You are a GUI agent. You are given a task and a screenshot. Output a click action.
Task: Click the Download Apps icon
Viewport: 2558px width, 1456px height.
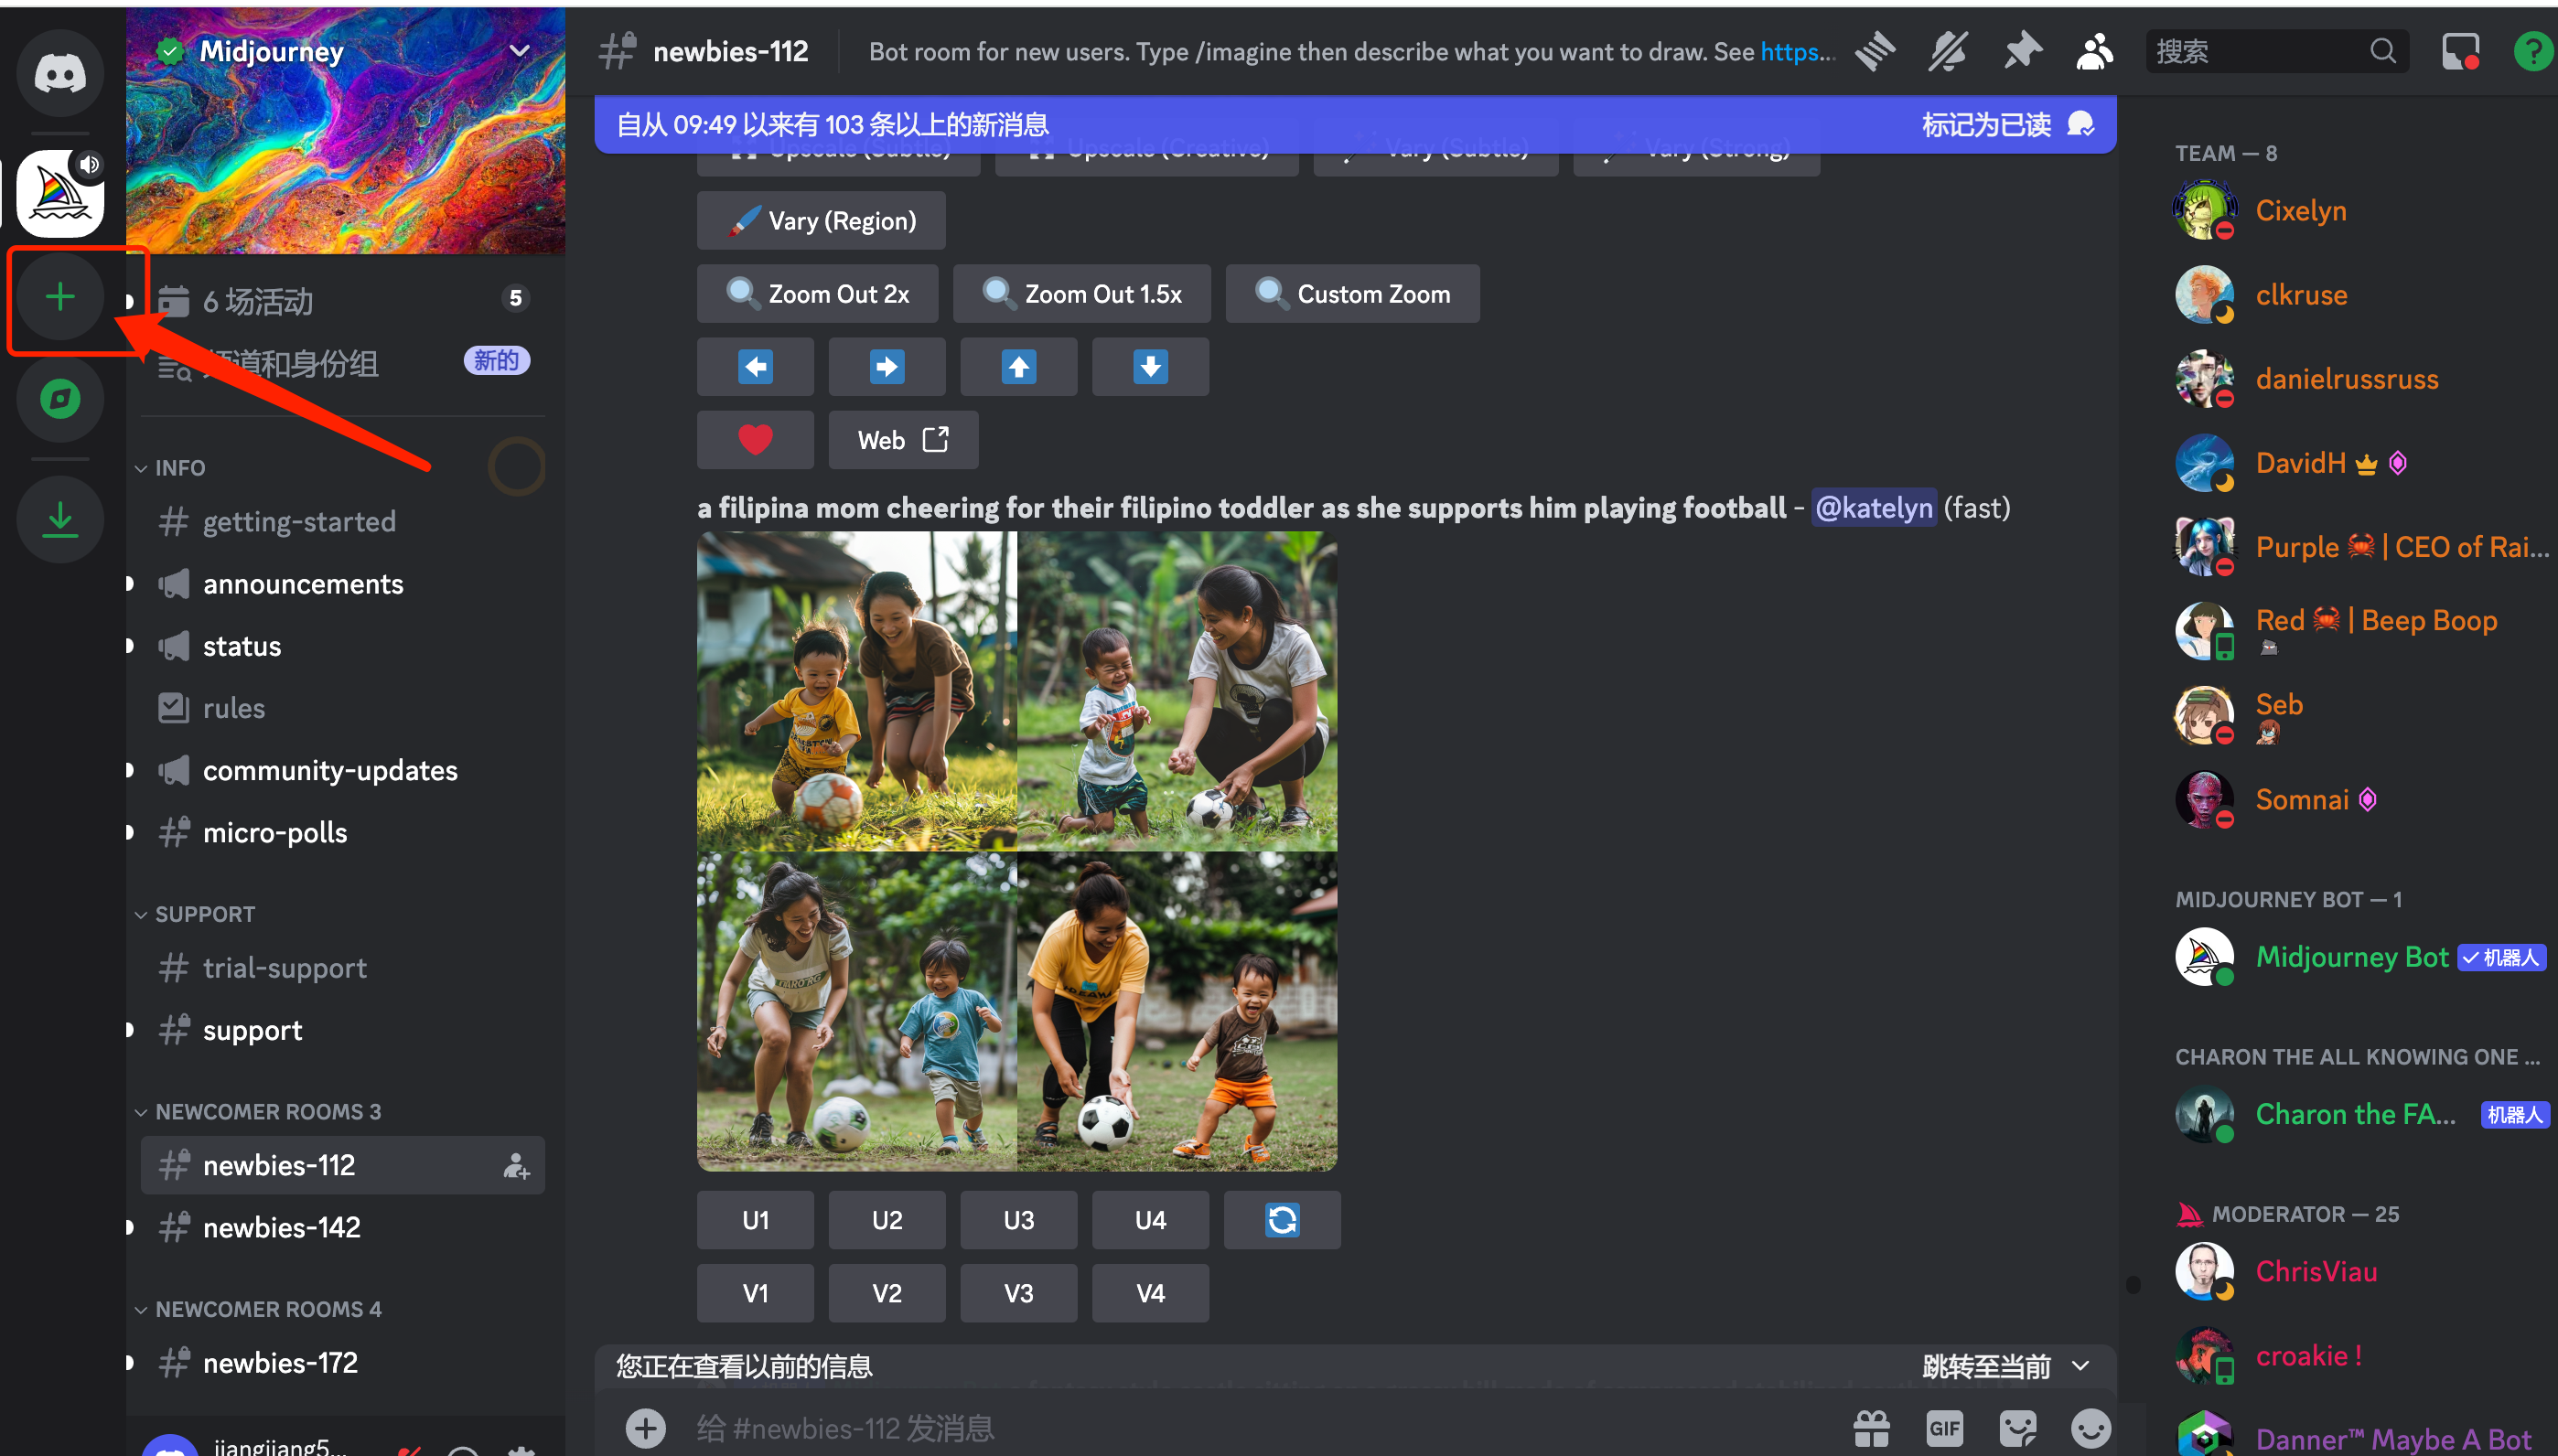pyautogui.click(x=60, y=519)
